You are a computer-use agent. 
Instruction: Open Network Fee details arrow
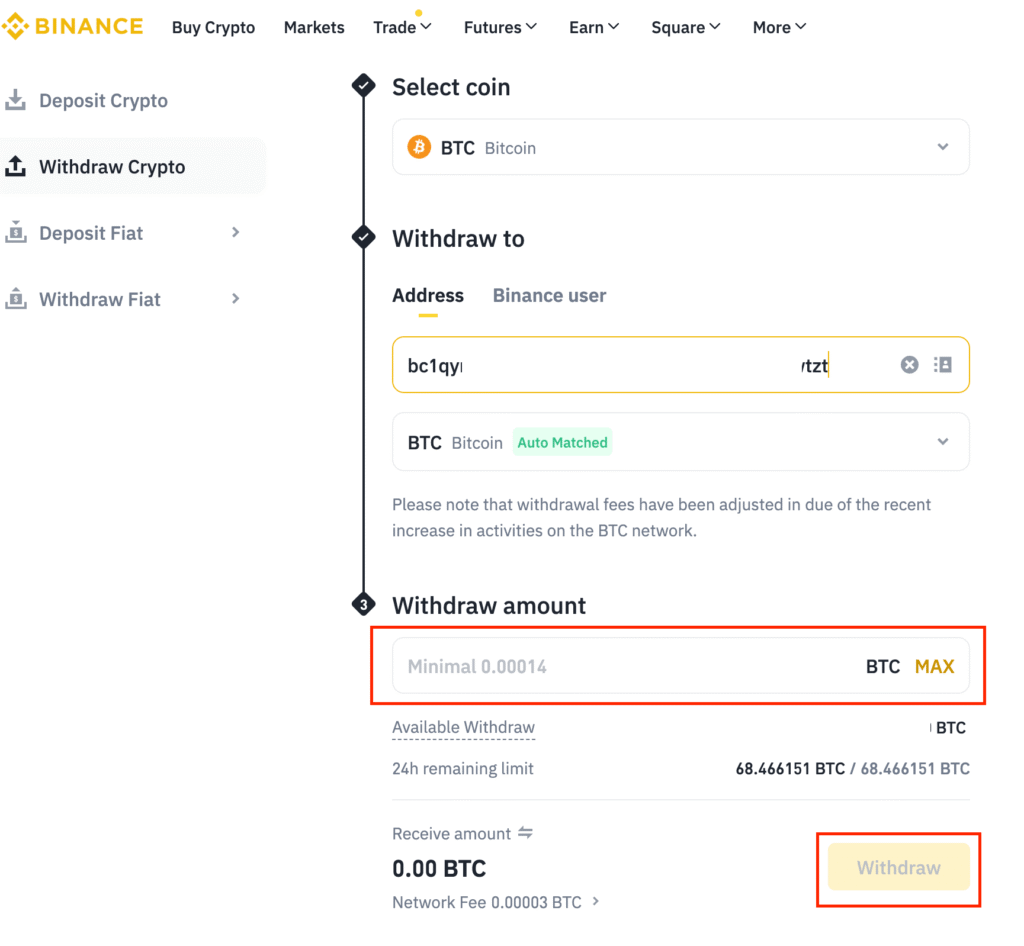[x=596, y=902]
